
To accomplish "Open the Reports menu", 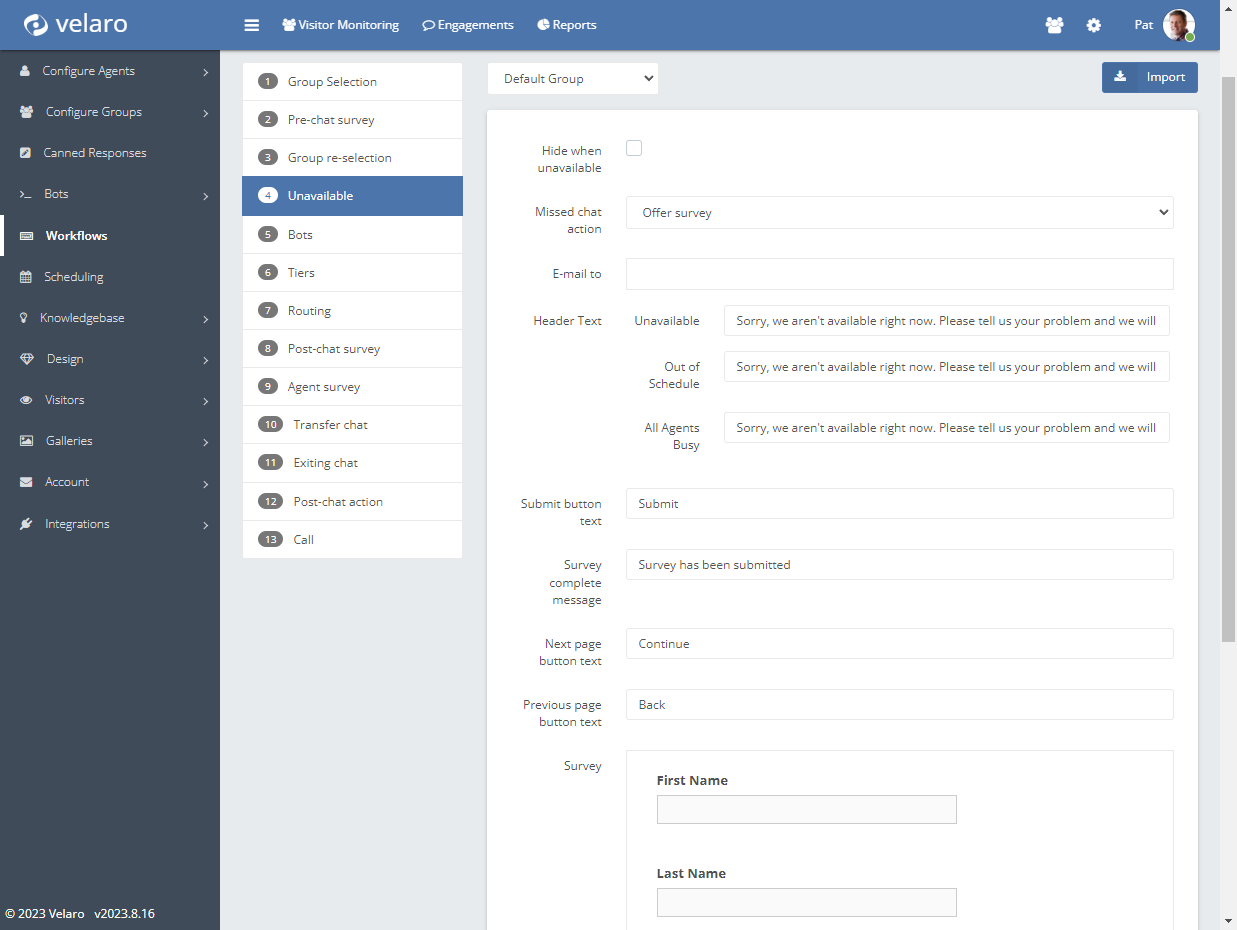I will 567,25.
